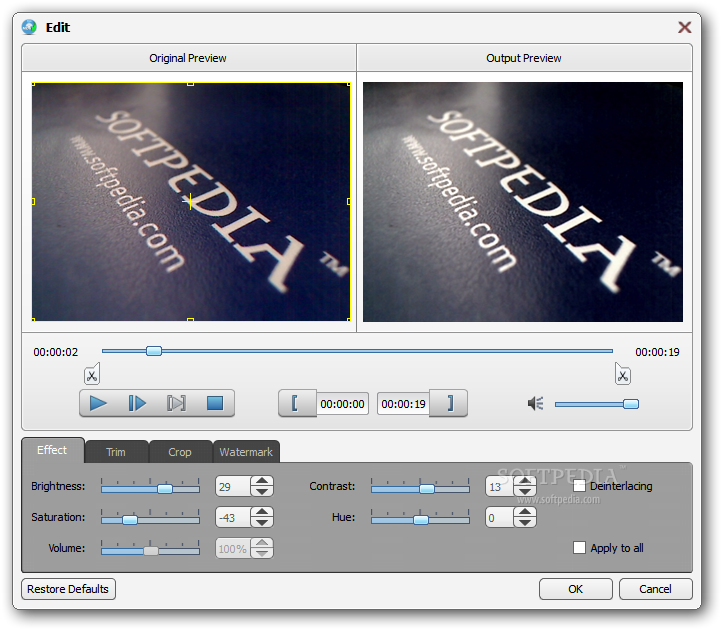
Task: Click the Brightness value field showing 29
Action: 233,486
